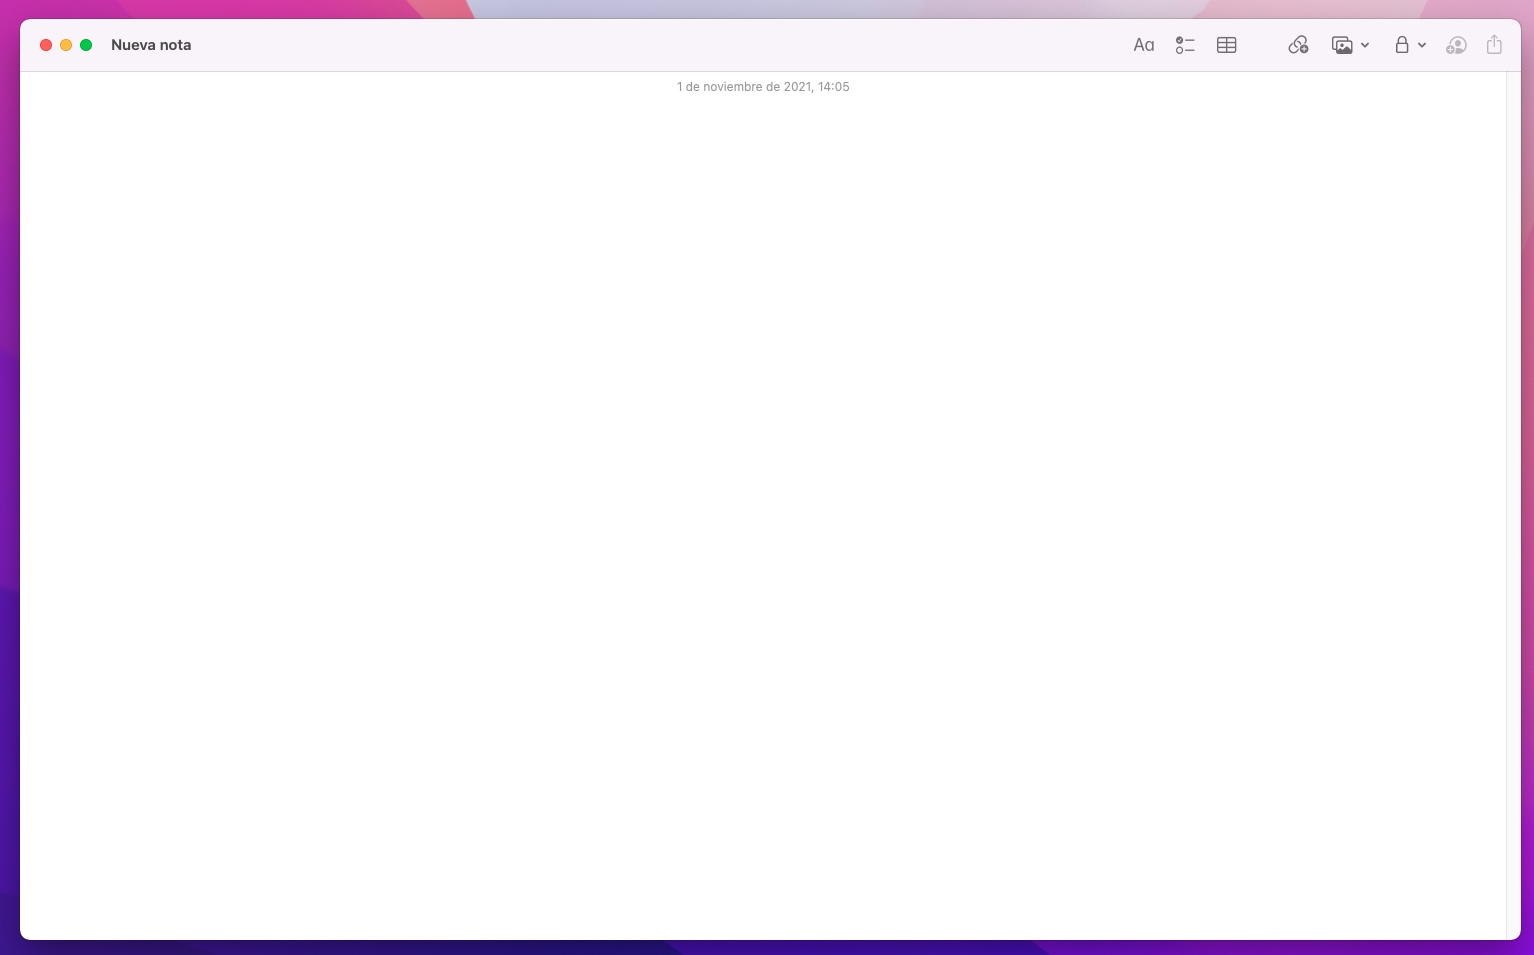1534x955 pixels.
Task: Expand the media insertion dropdown chevron
Action: click(1365, 45)
